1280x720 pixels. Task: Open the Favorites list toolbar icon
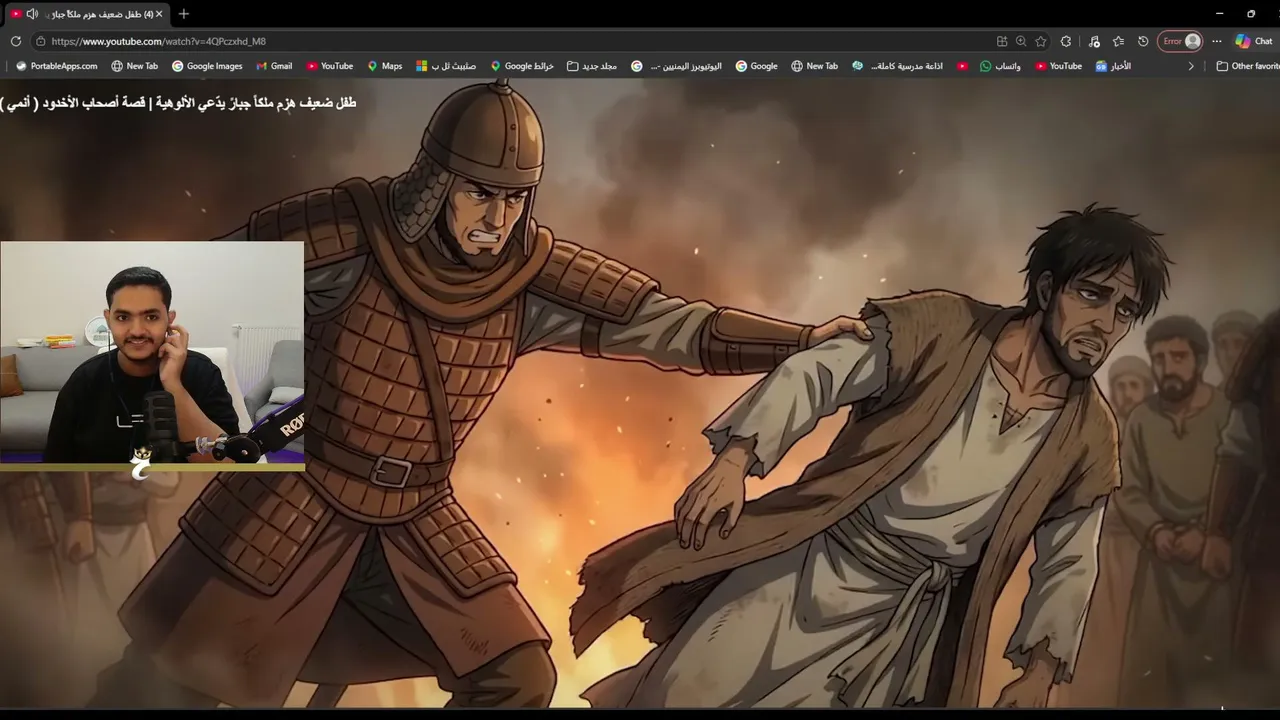1118,41
